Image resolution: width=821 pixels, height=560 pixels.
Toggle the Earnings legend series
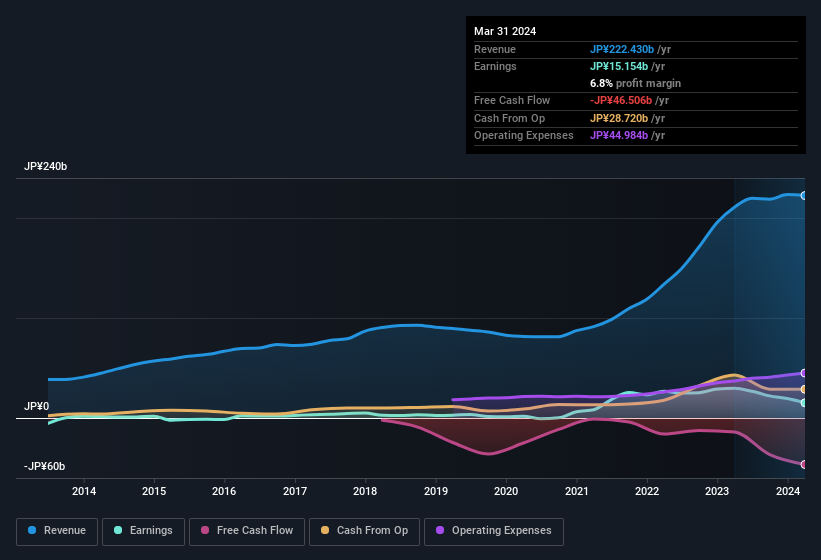coord(143,531)
